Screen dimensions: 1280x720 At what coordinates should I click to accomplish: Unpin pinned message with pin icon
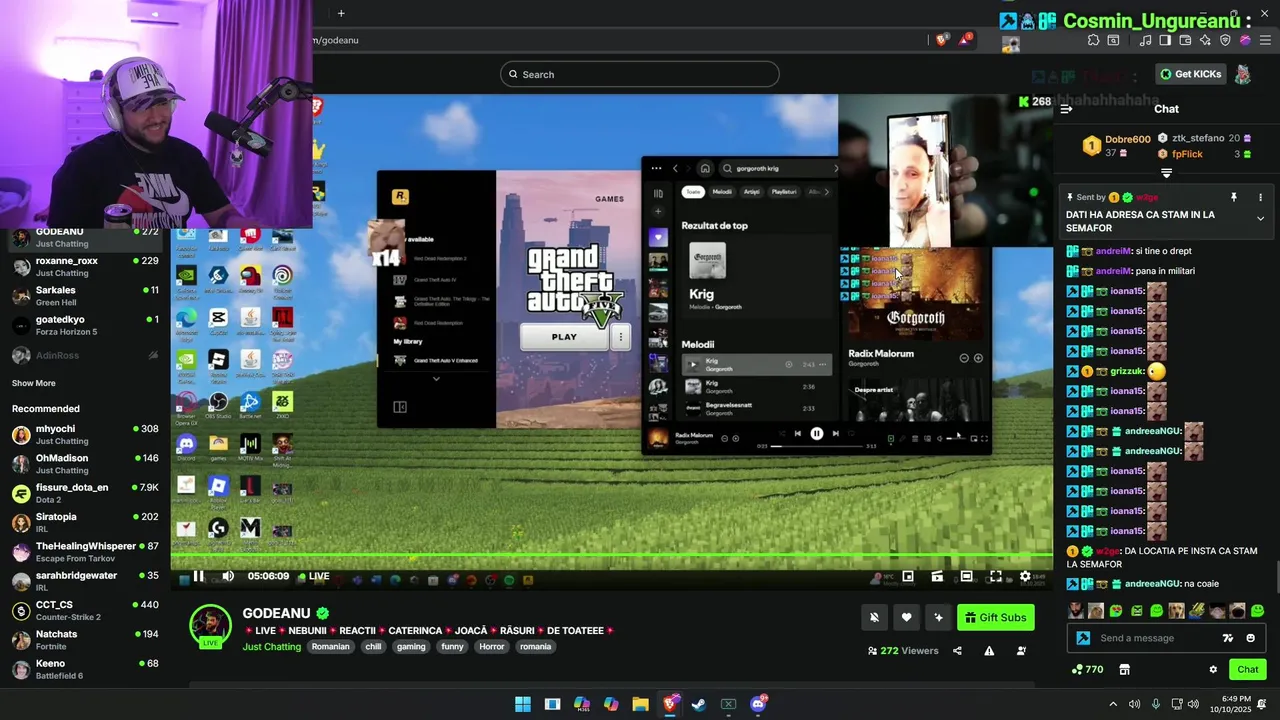pyautogui.click(x=1234, y=198)
